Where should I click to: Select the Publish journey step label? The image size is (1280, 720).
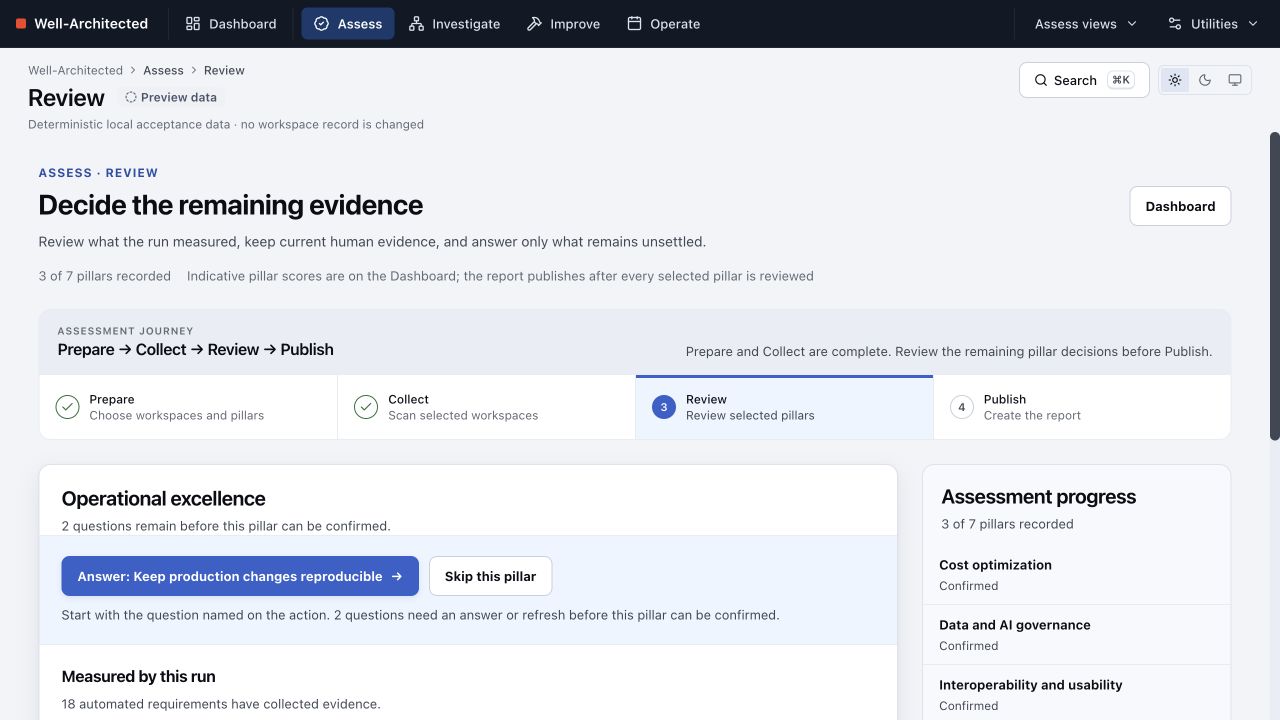[x=1005, y=399]
